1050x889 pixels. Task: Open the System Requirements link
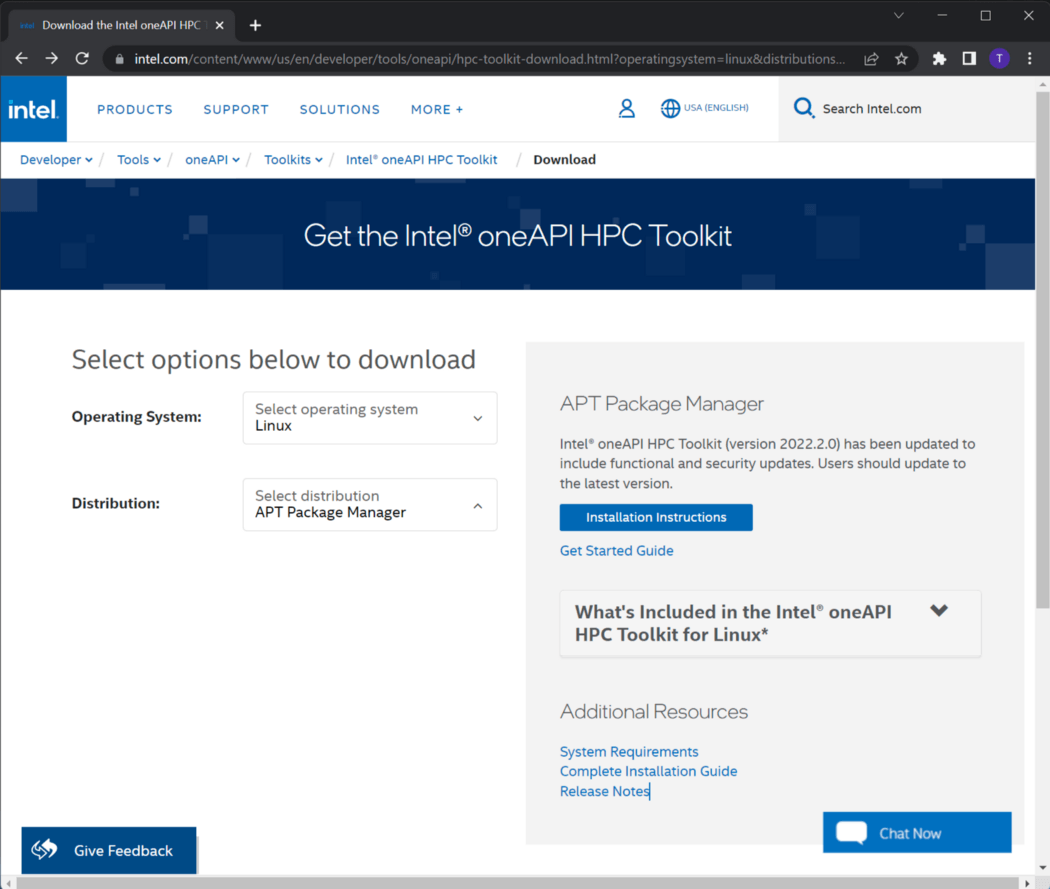(629, 752)
